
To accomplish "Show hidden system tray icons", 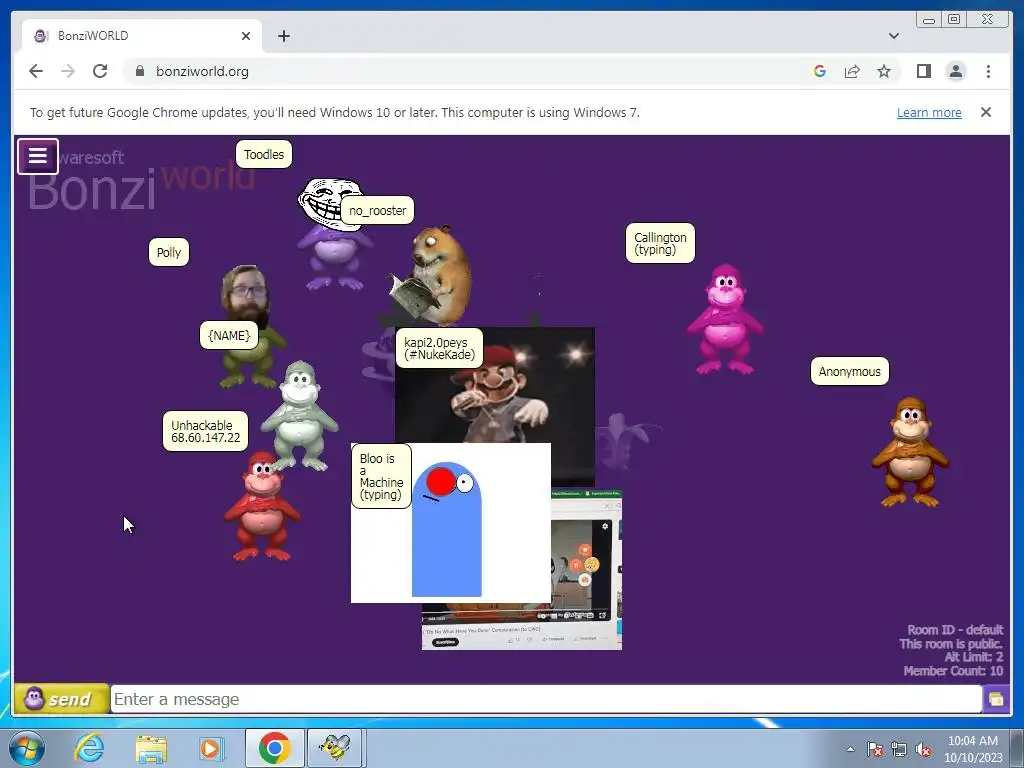I will tap(850, 749).
